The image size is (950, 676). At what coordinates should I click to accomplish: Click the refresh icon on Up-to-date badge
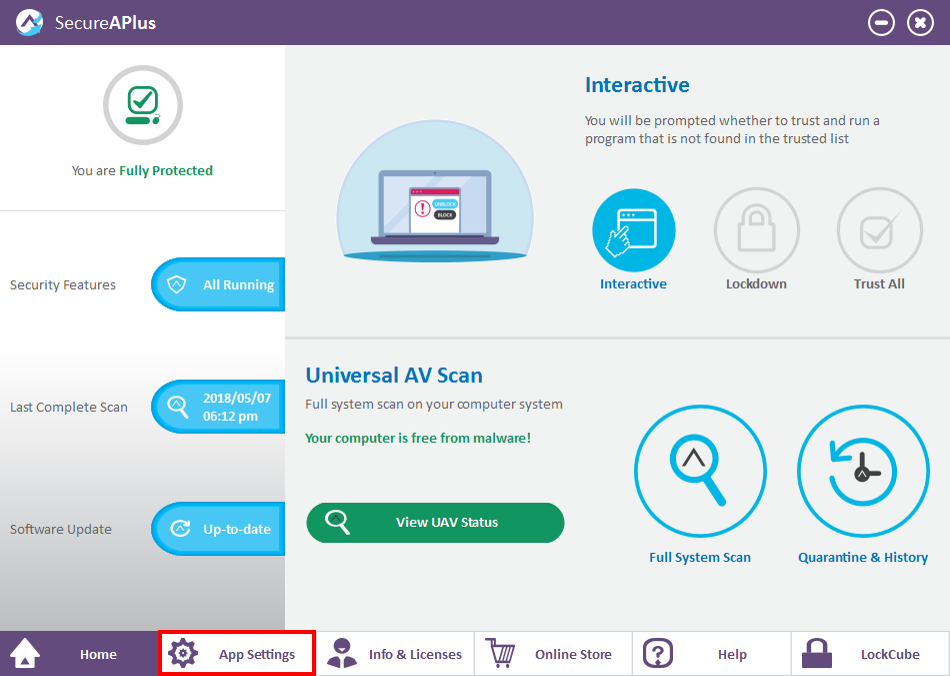pyautogui.click(x=179, y=528)
